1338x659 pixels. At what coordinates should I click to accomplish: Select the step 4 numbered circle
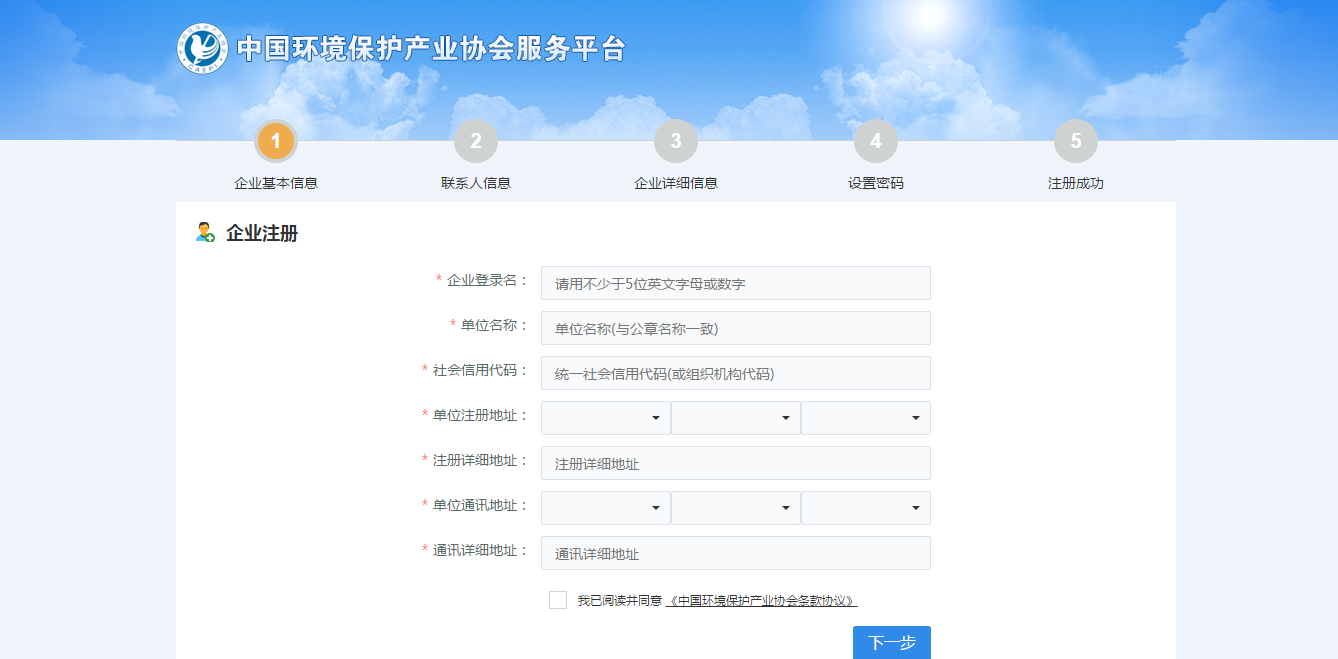click(x=876, y=141)
